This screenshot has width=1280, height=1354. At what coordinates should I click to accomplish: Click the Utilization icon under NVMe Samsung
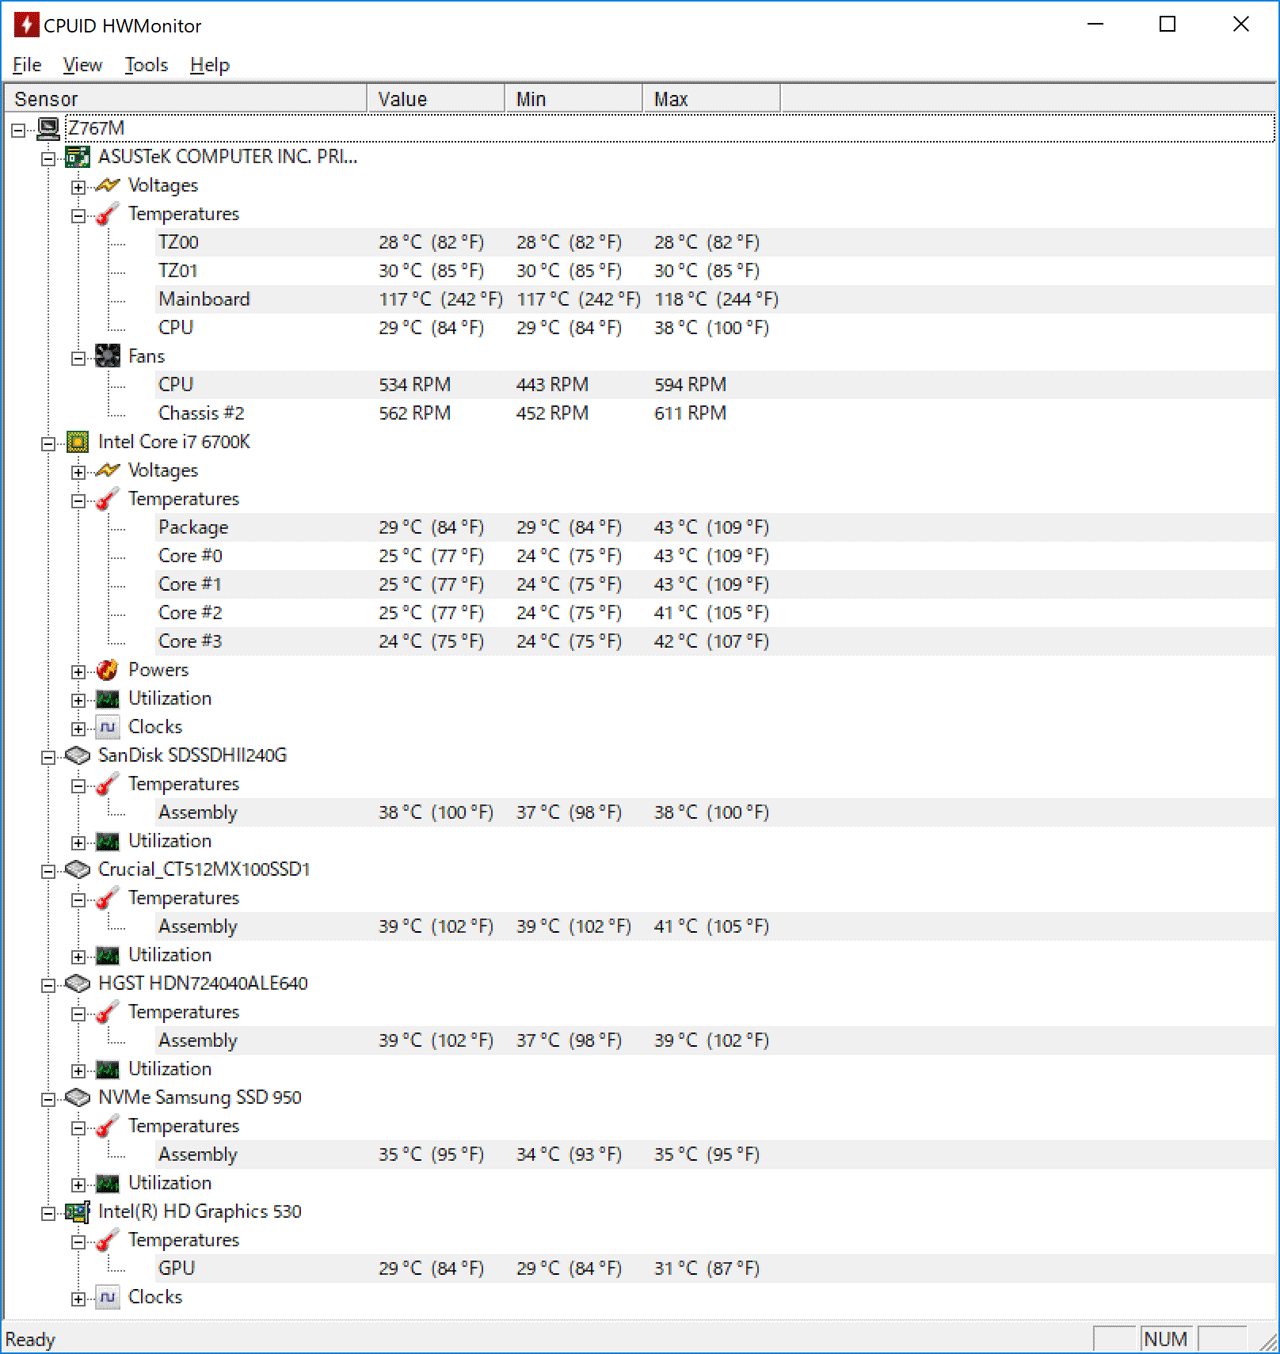107,1183
